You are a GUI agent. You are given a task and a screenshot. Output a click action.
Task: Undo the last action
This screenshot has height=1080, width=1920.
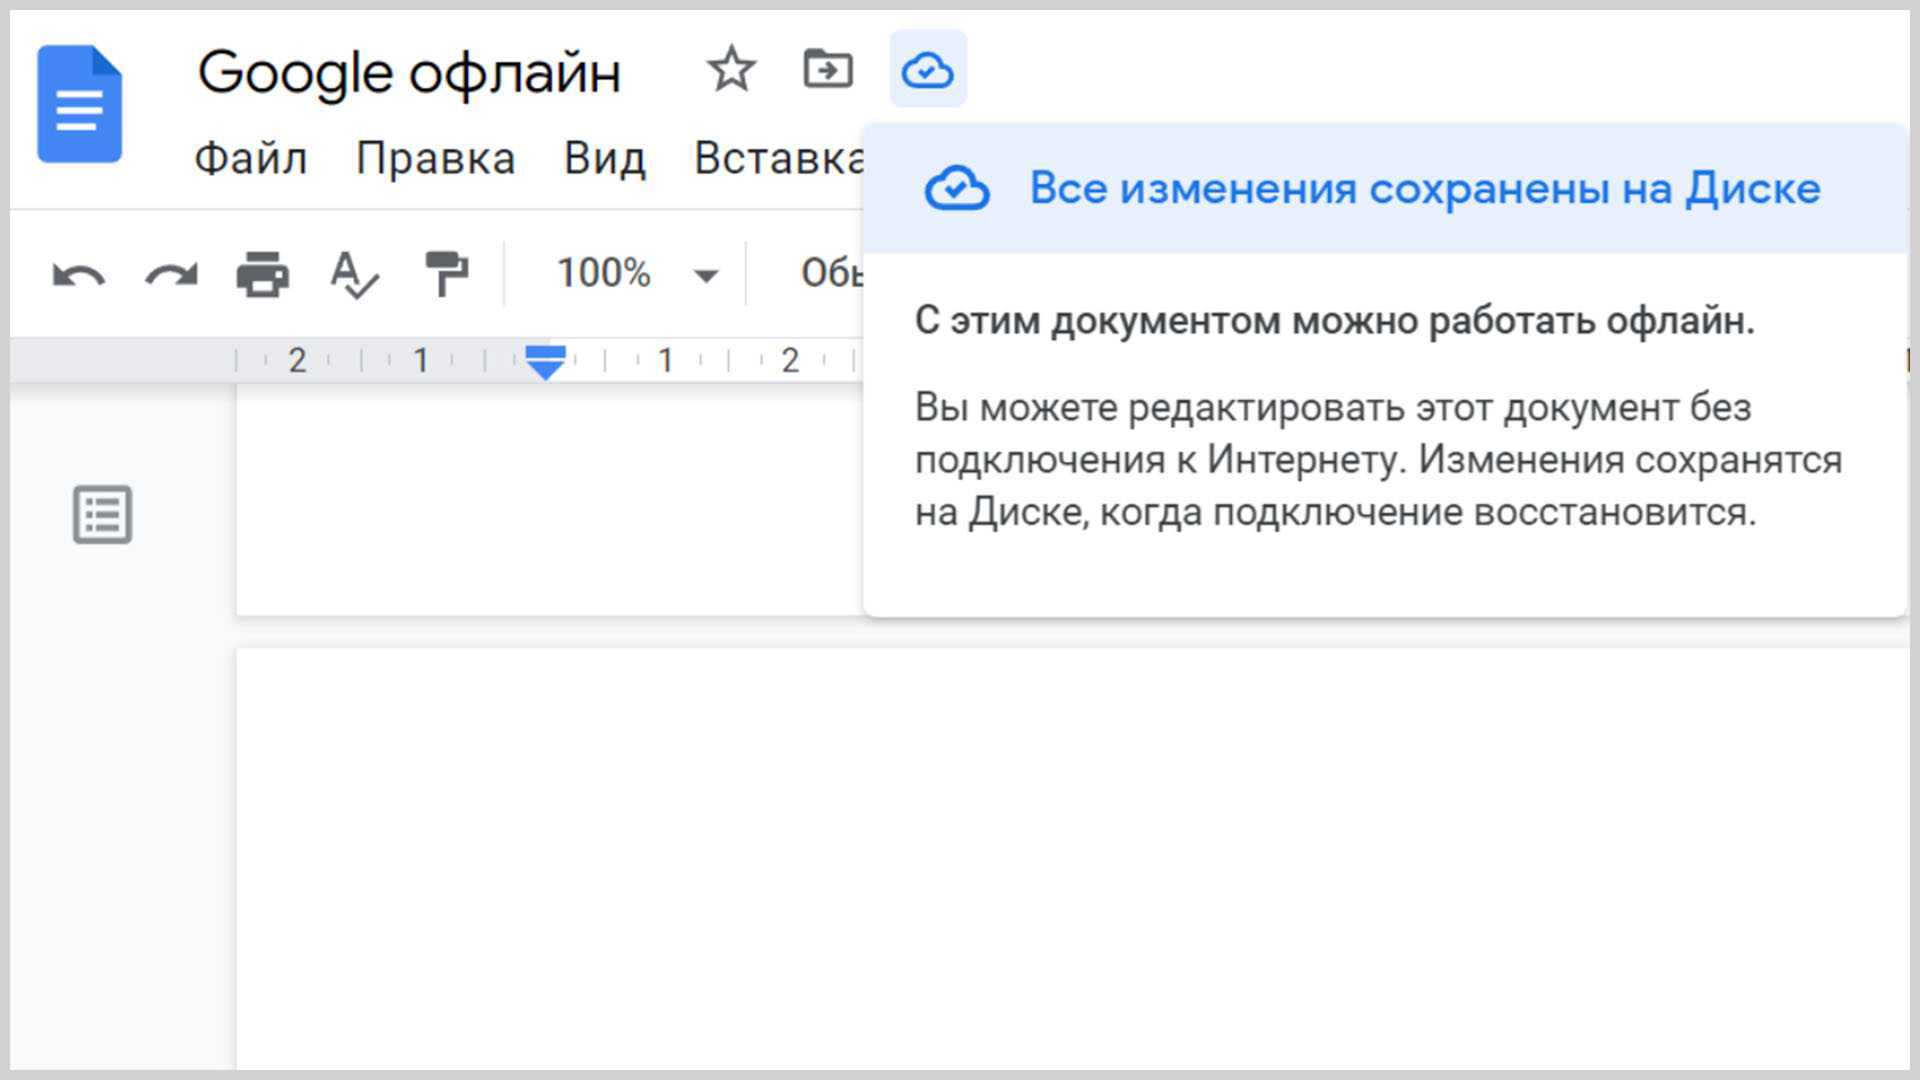pos(79,274)
